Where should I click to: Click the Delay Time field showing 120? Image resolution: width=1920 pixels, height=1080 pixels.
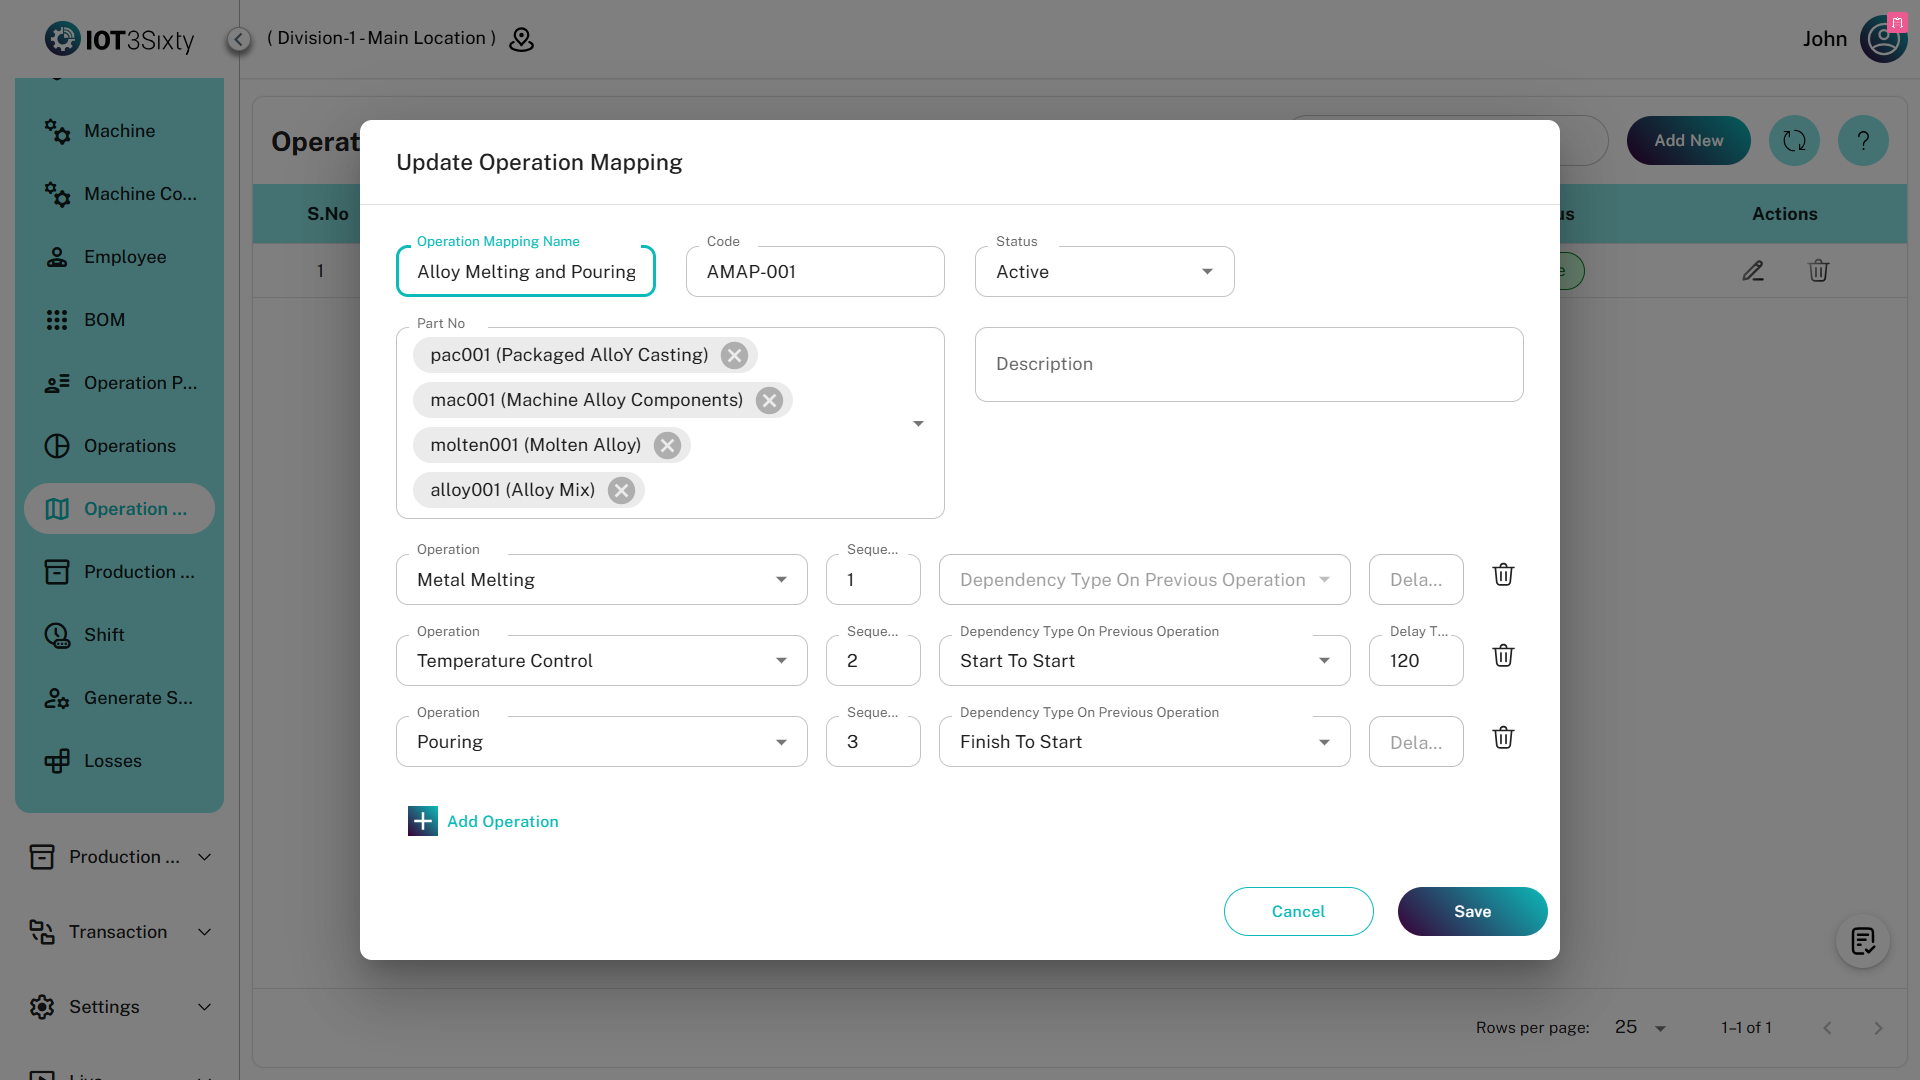click(1415, 661)
